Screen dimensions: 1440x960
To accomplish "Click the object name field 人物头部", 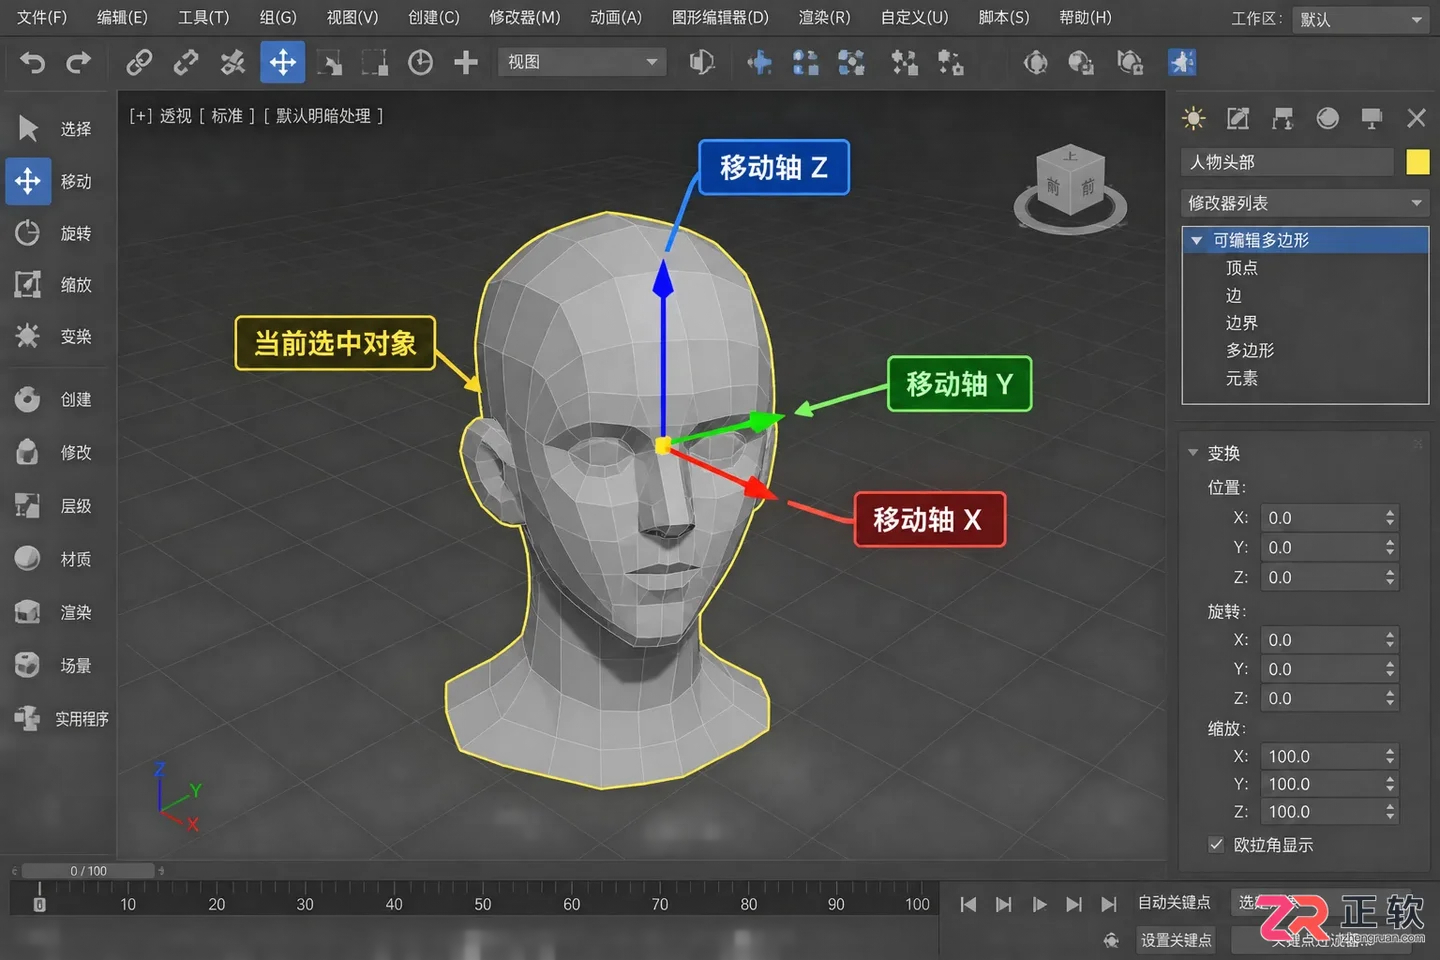I will [x=1287, y=162].
